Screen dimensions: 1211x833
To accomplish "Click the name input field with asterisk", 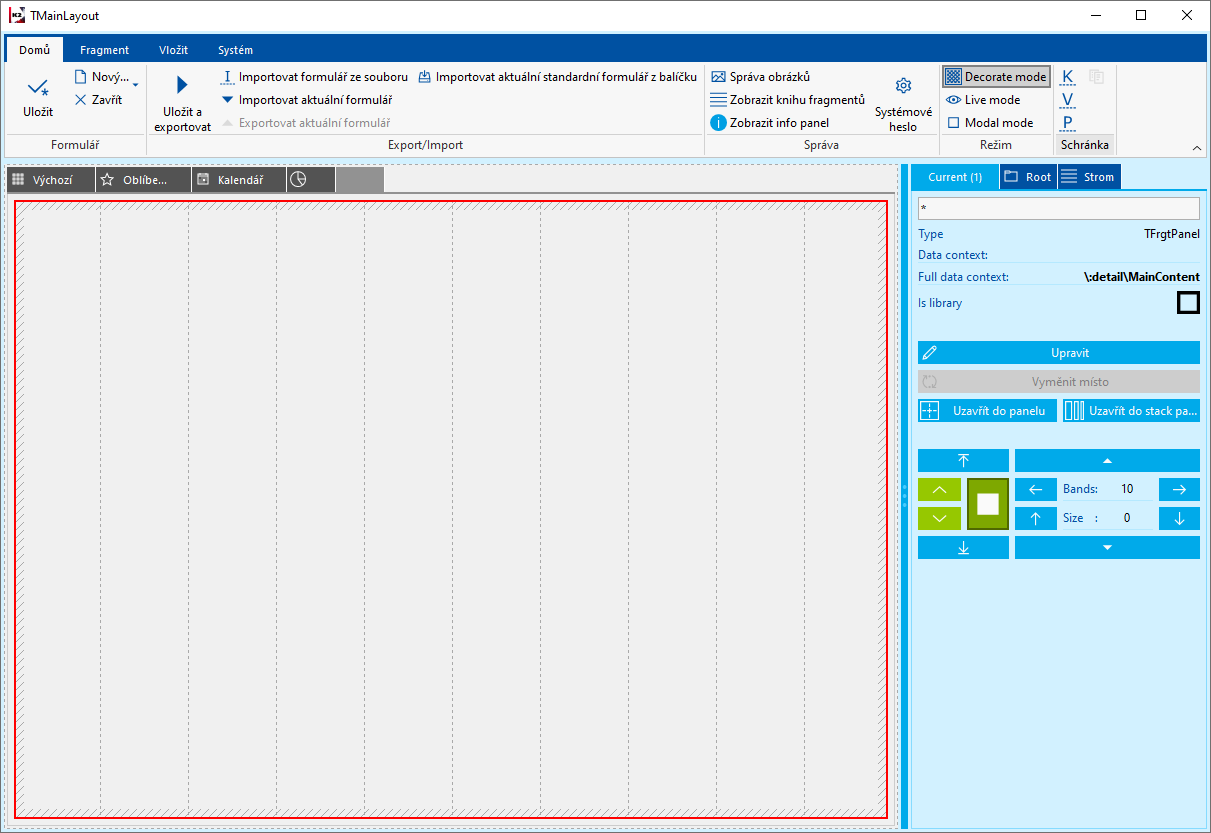I will click(1058, 208).
